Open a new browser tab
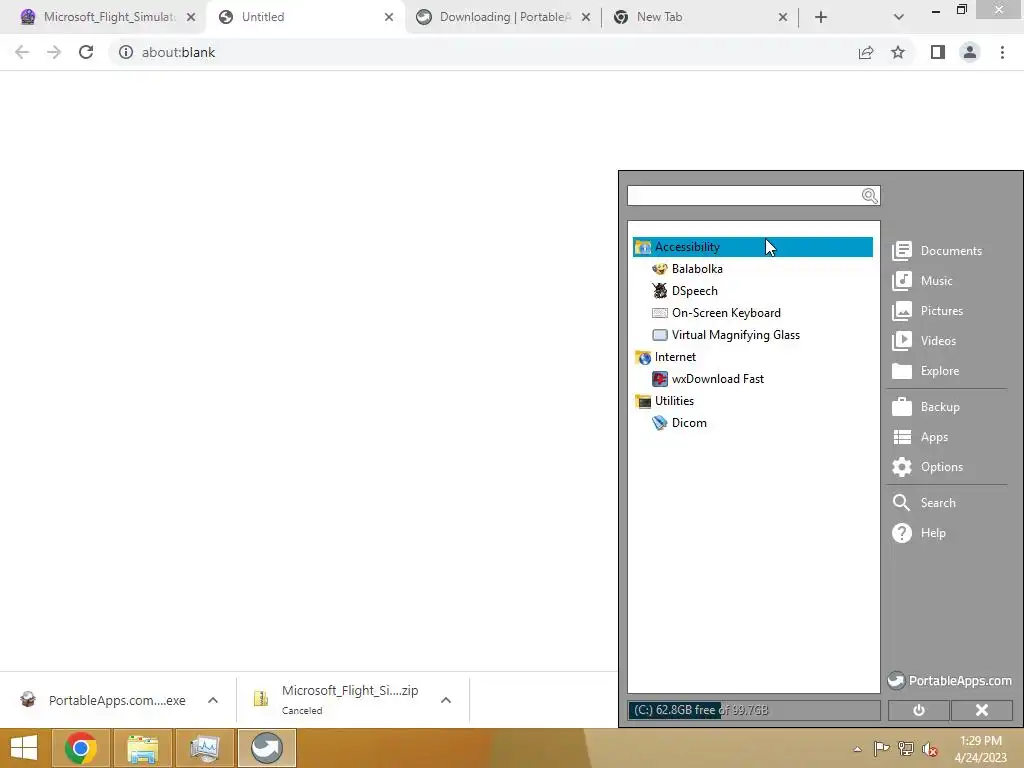Screen dimensions: 1024x768 pyautogui.click(x=821, y=18)
